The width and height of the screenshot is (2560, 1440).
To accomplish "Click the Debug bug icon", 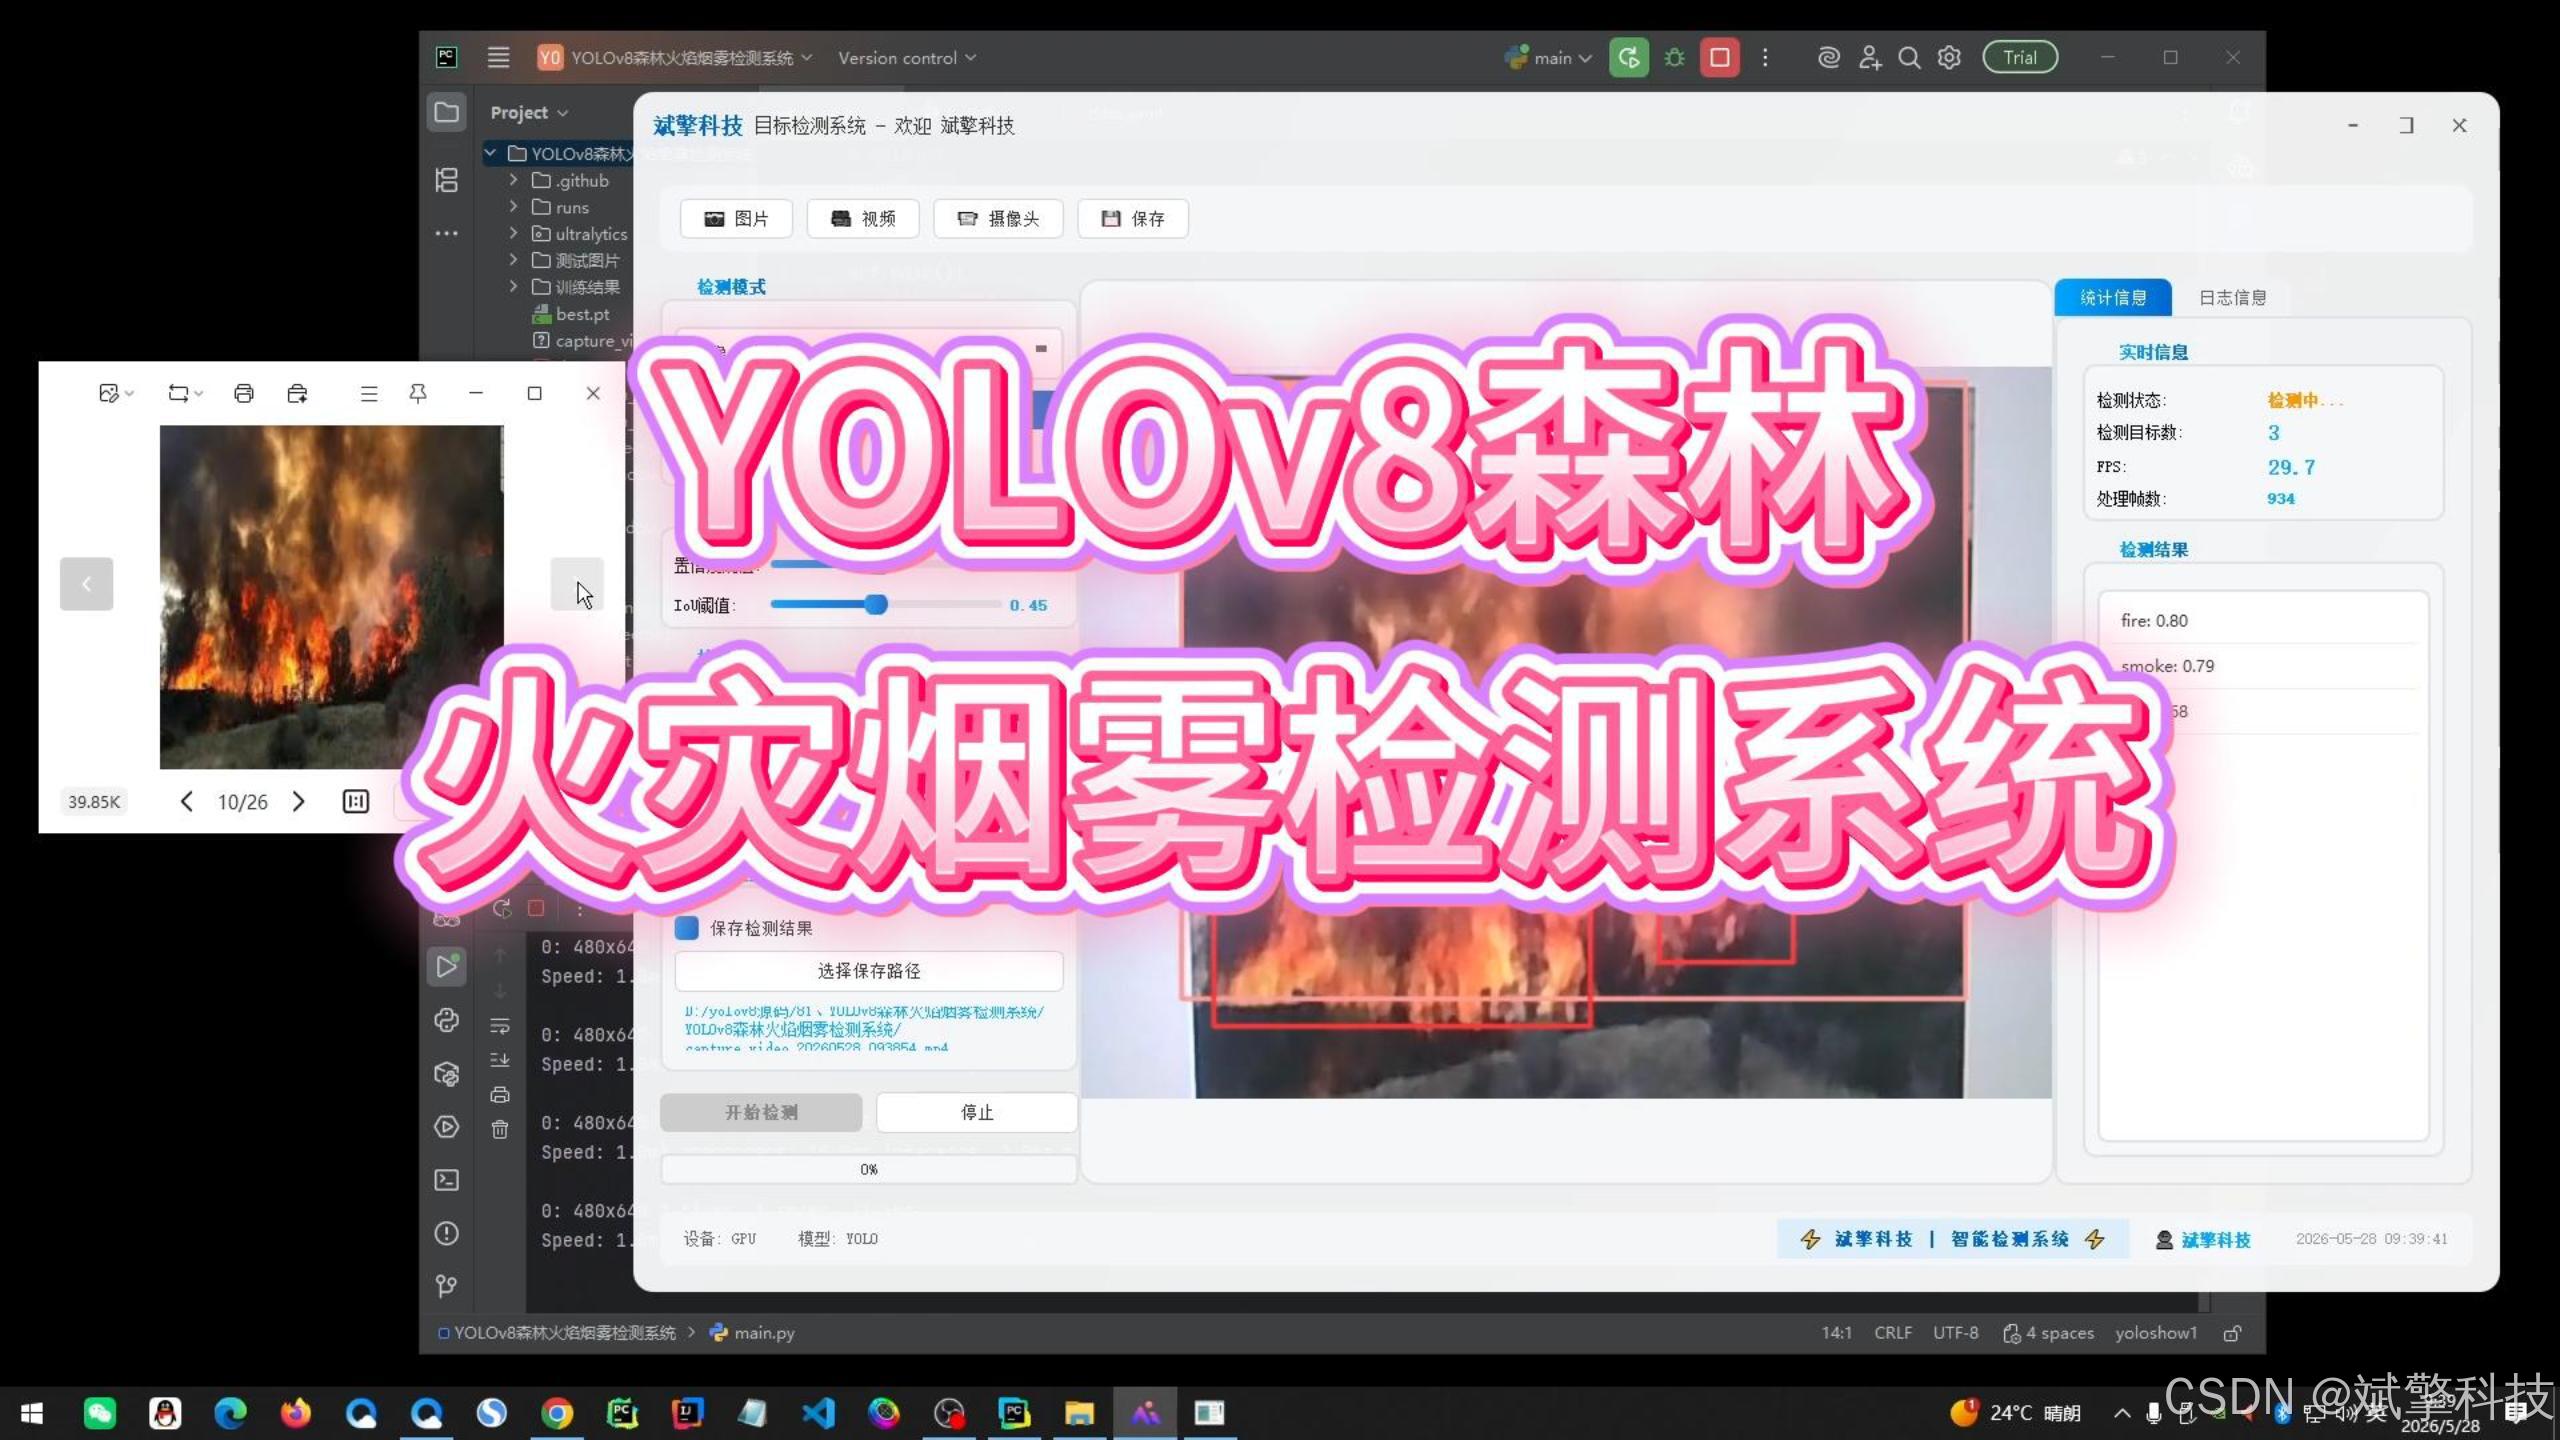I will [1674, 58].
